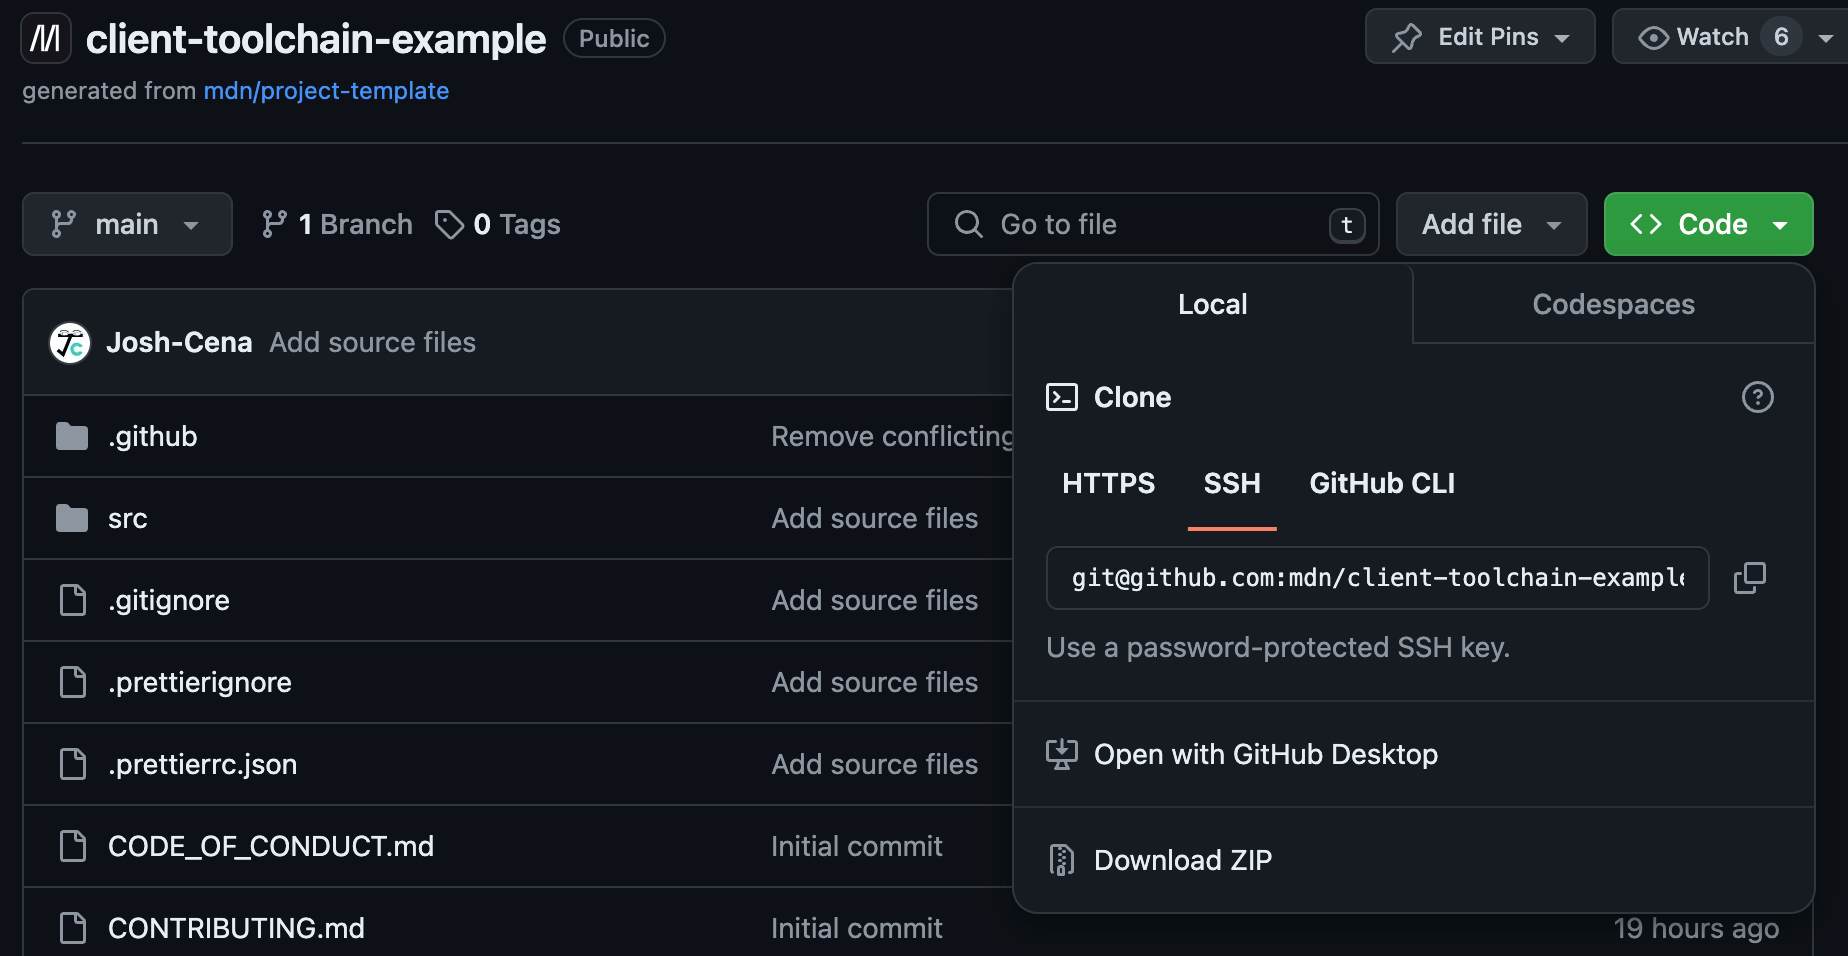Click inside the Go to file search box
Image resolution: width=1848 pixels, height=956 pixels.
point(1150,224)
